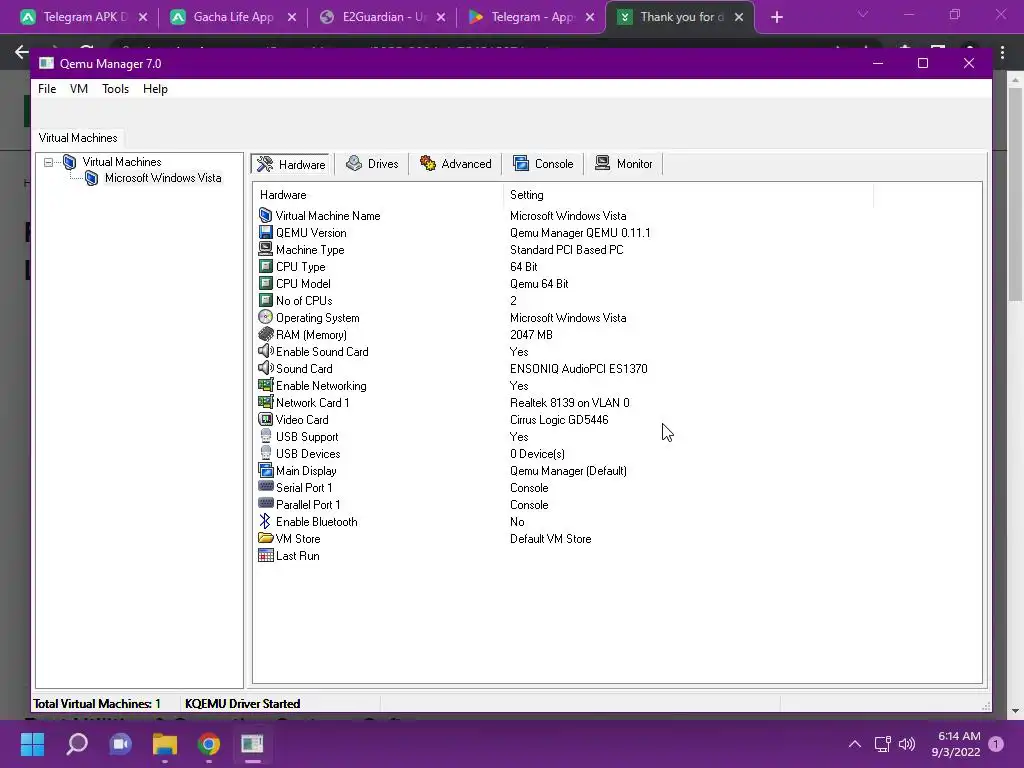Select the Virtual Machines panel tab

tap(78, 138)
